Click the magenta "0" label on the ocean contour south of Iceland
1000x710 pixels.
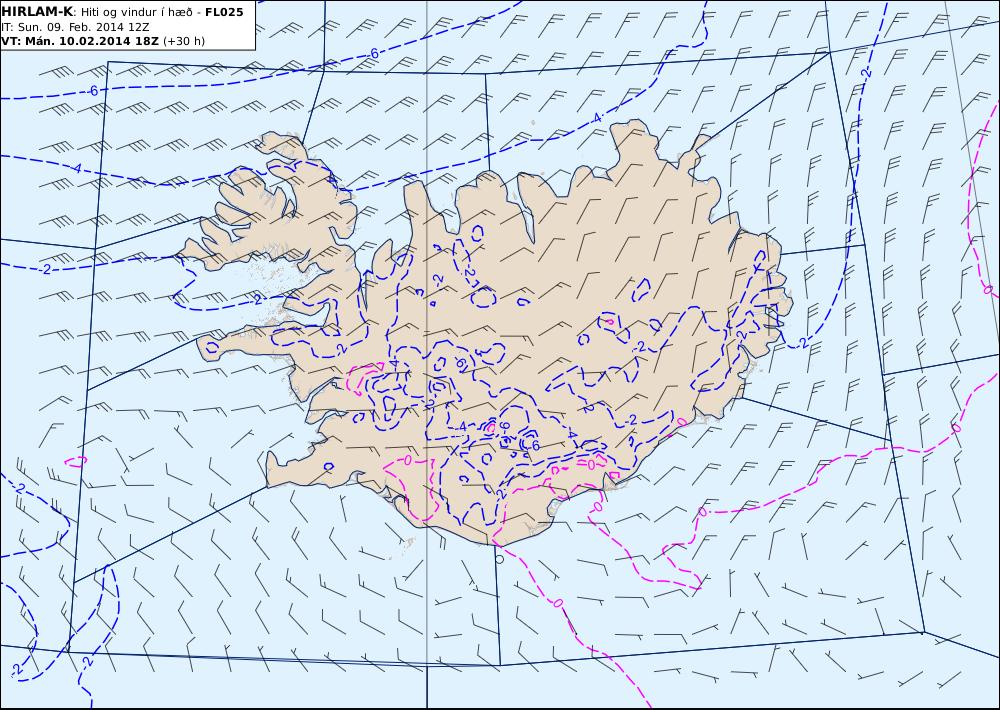(559, 602)
